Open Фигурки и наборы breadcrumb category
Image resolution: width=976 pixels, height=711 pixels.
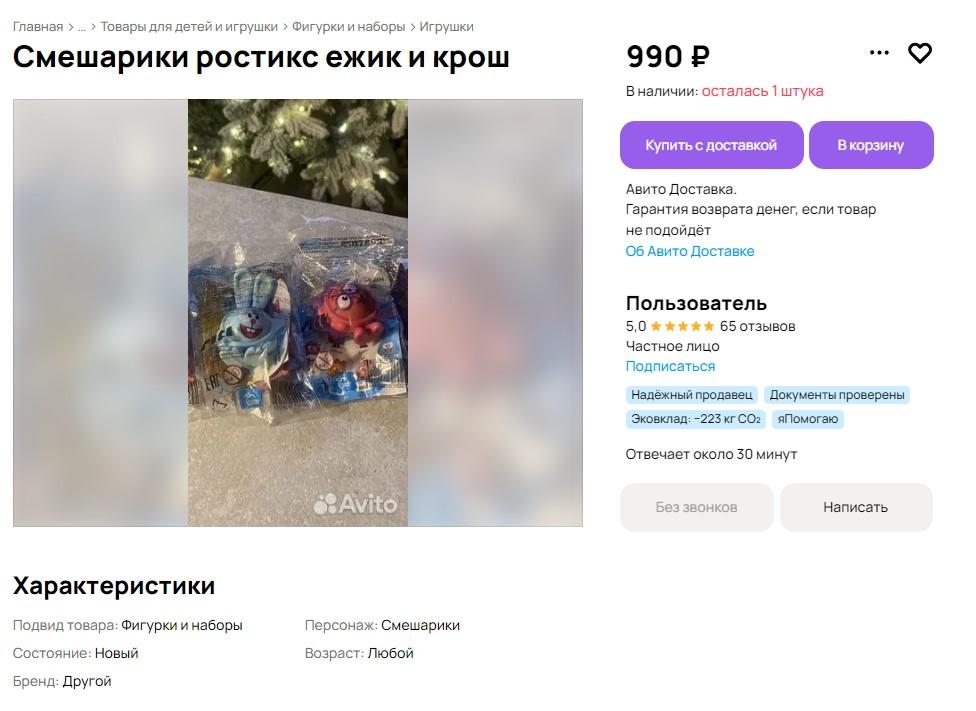point(348,27)
